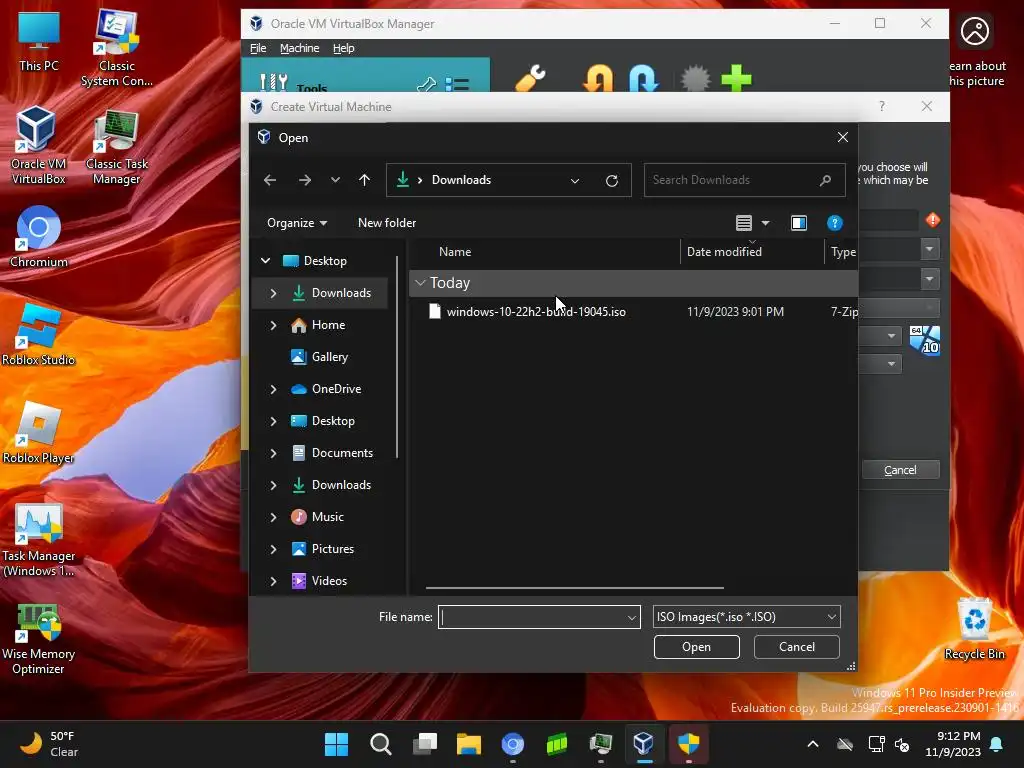
Task: Click VirtualBox Add green plus icon
Action: pos(736,78)
